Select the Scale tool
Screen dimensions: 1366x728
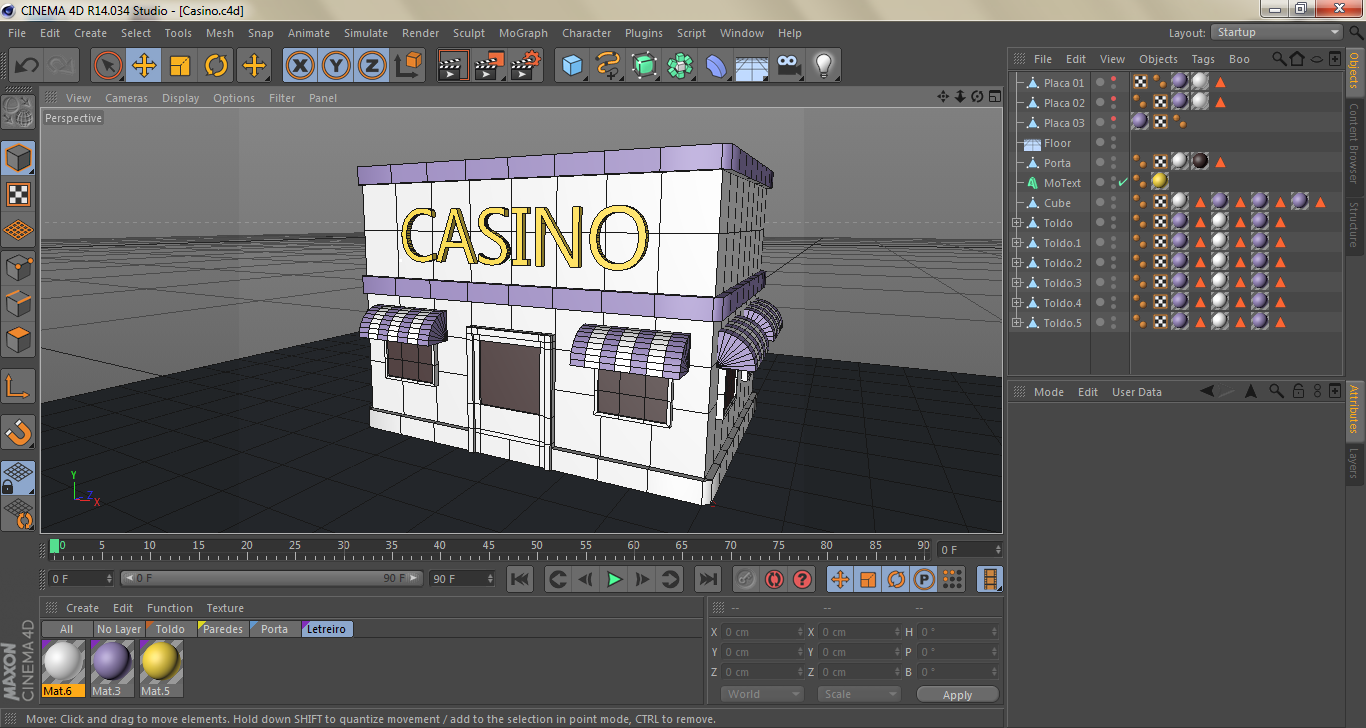pyautogui.click(x=181, y=65)
